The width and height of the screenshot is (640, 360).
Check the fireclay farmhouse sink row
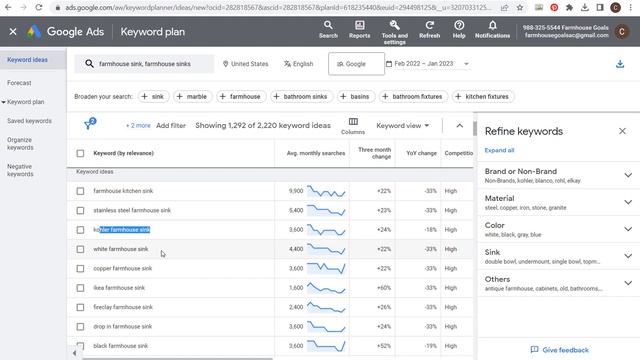pos(80,307)
